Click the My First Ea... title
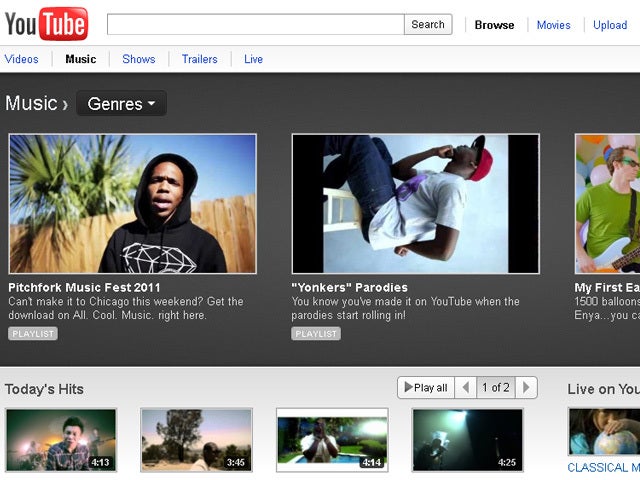 click(607, 287)
